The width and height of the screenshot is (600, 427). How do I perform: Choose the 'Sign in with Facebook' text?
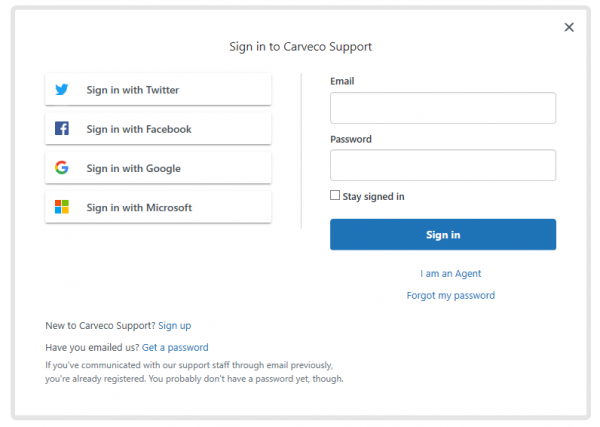pyautogui.click(x=139, y=129)
